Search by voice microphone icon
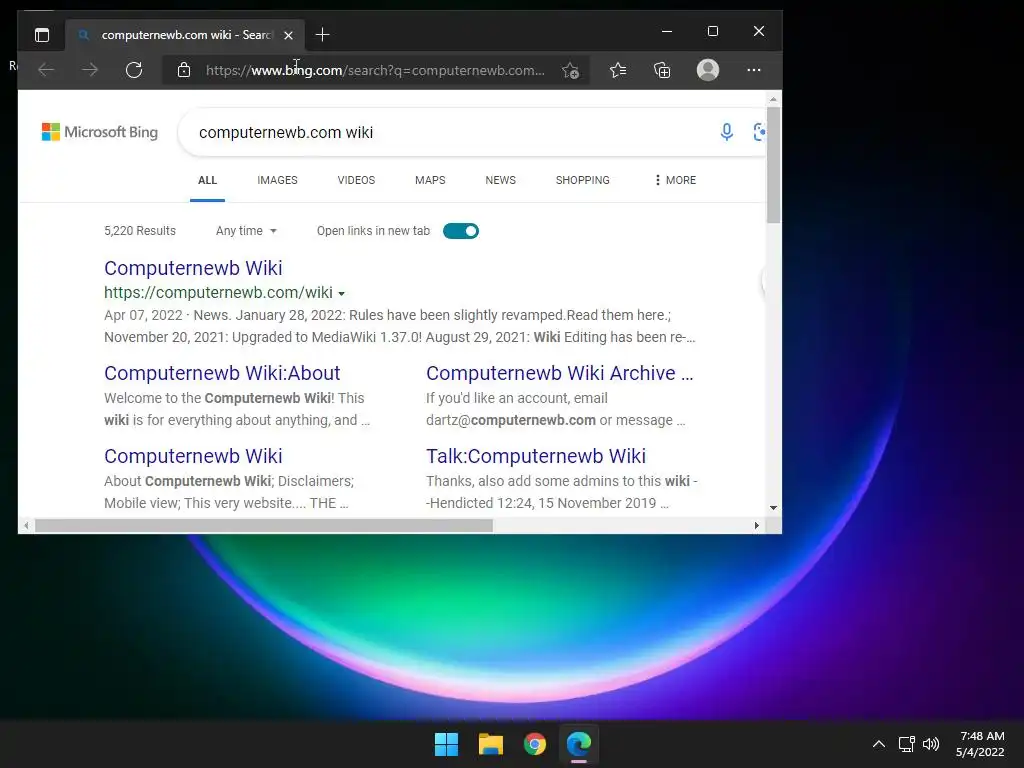Screen dimensions: 1024x768 (726, 132)
